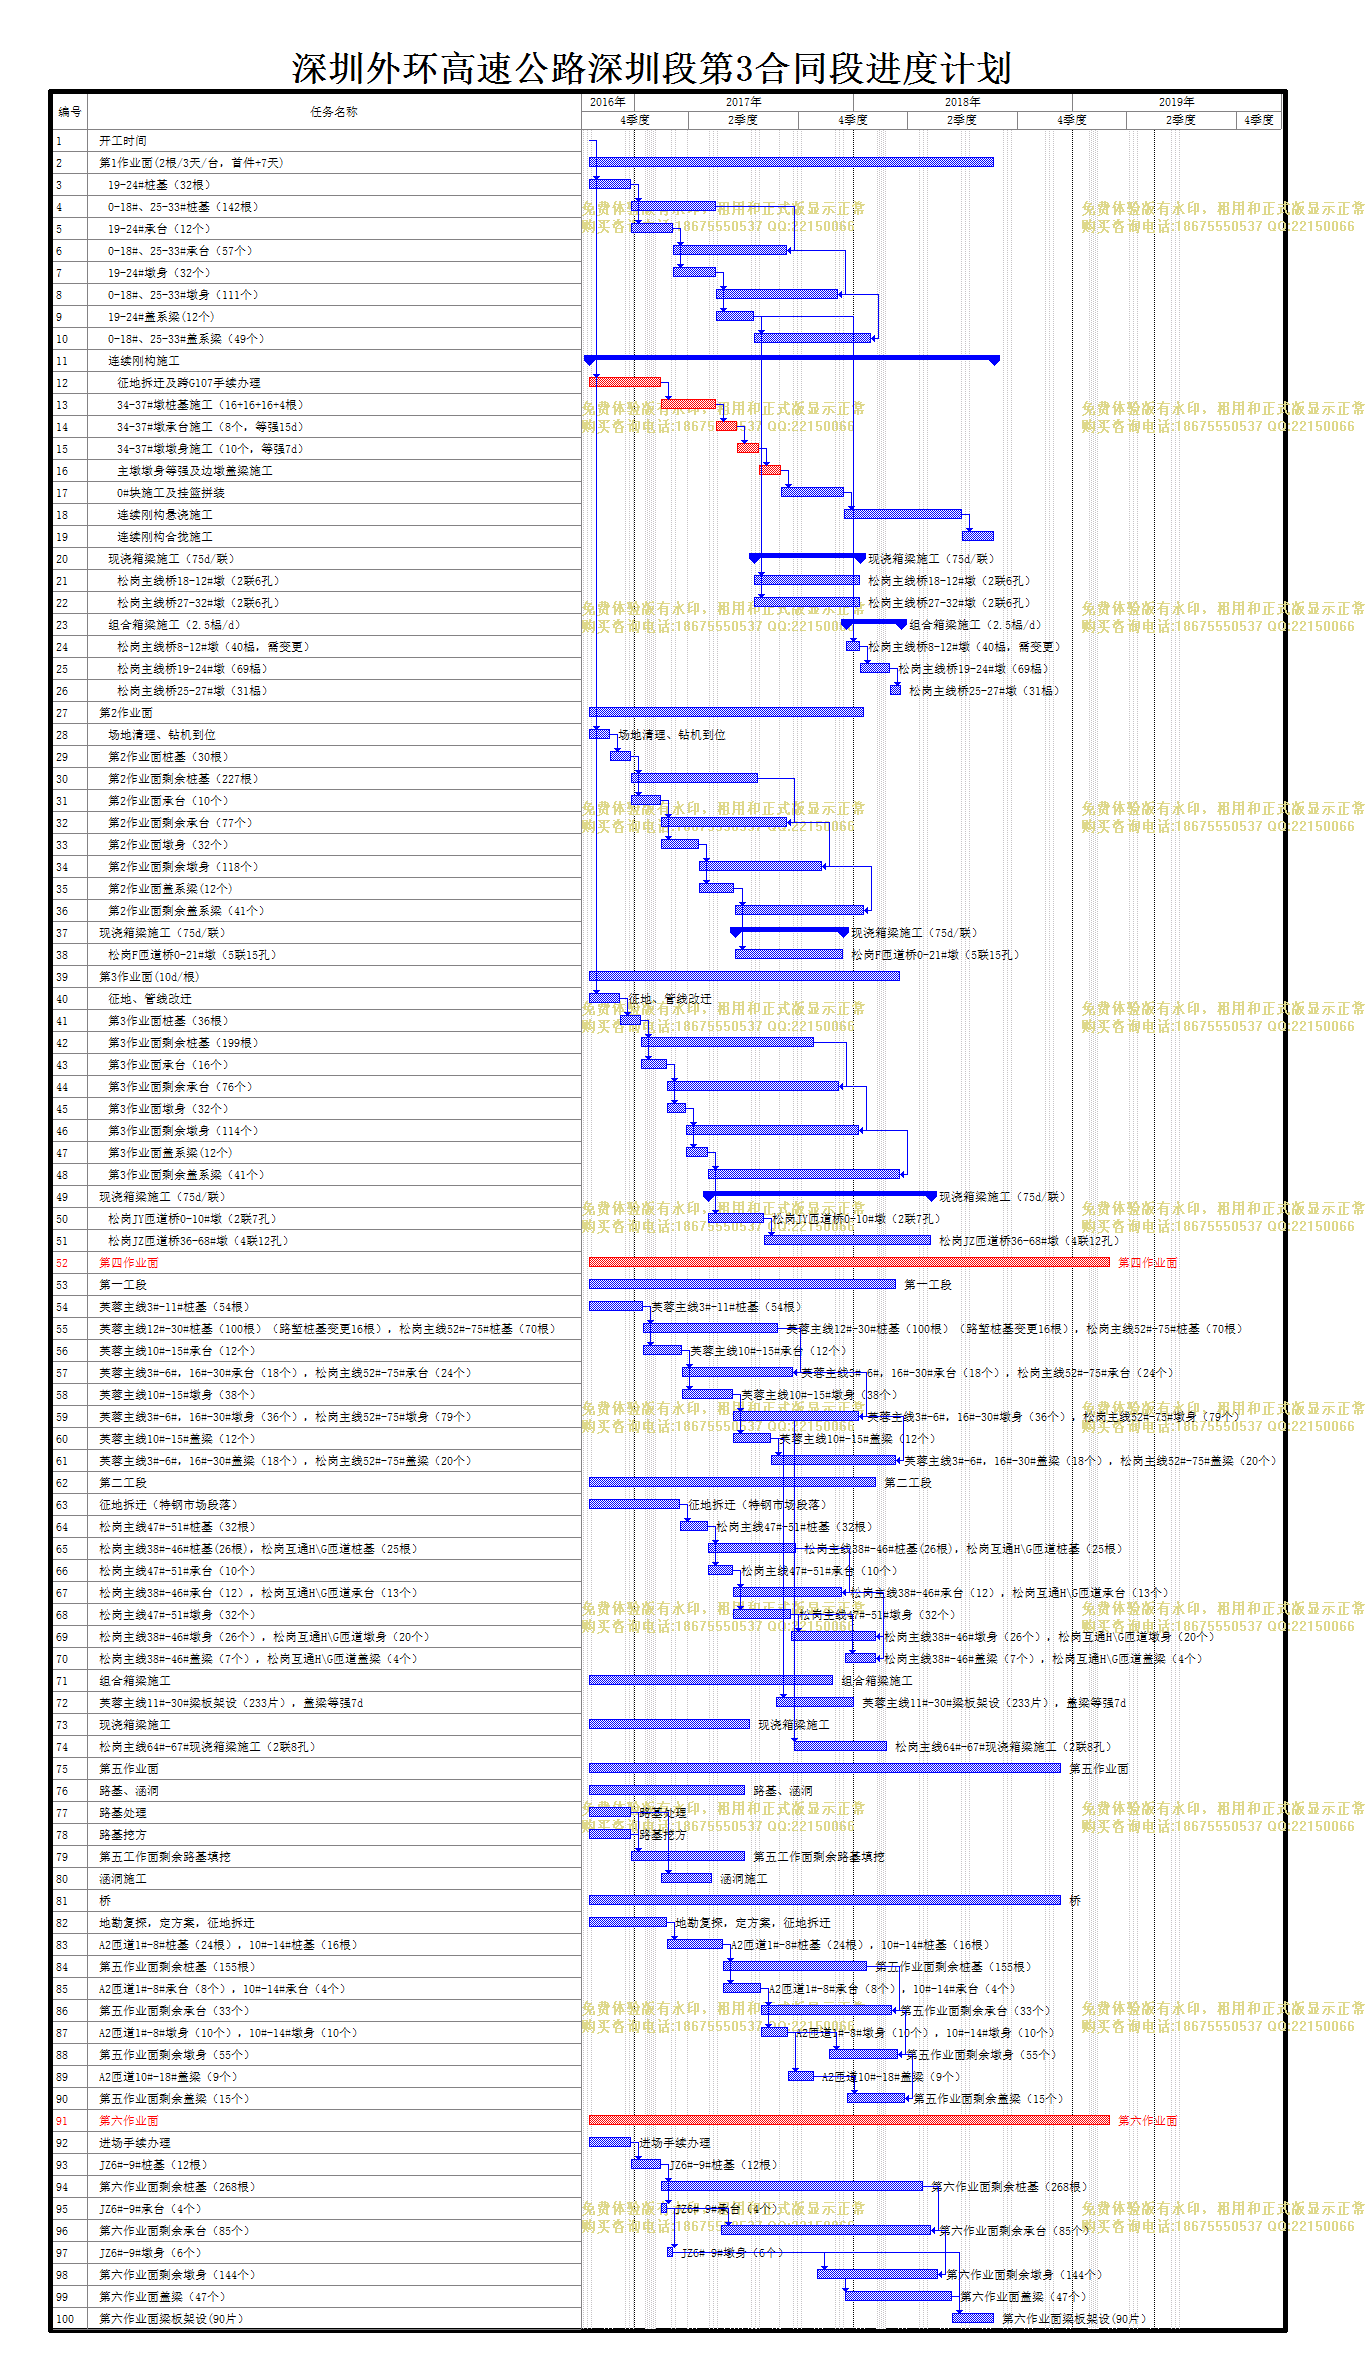The image size is (1365, 2379).
Task: Click the Gantt bar label 场地清理、钻机到位
Action: pos(672,735)
